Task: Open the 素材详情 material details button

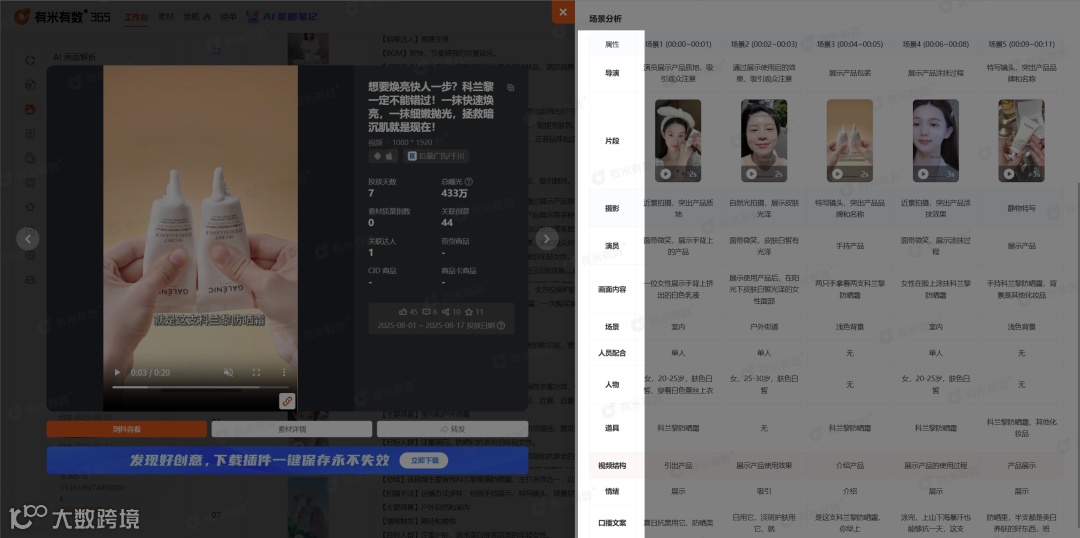Action: [x=291, y=429]
